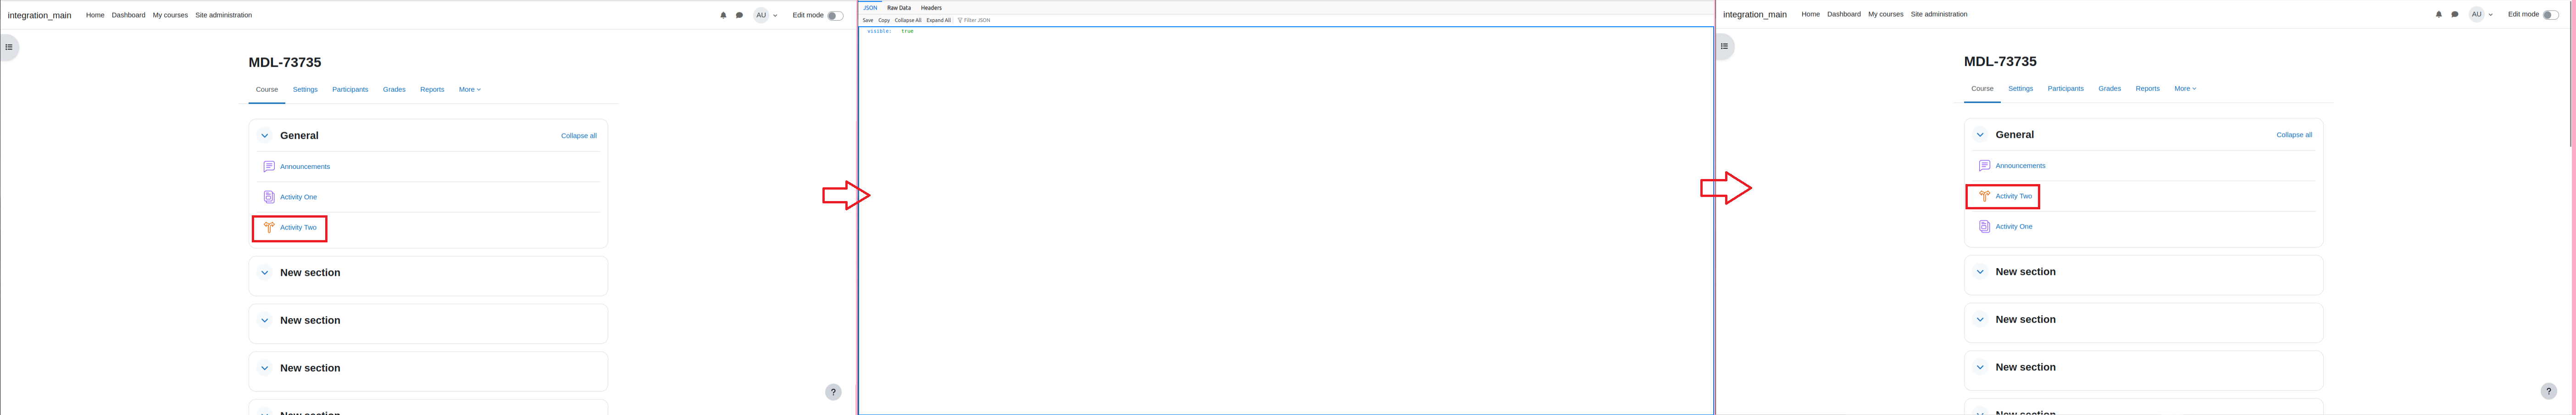Screen dimensions: 2576x415
Task: Open course index drawer in right page
Action: (x=1724, y=46)
